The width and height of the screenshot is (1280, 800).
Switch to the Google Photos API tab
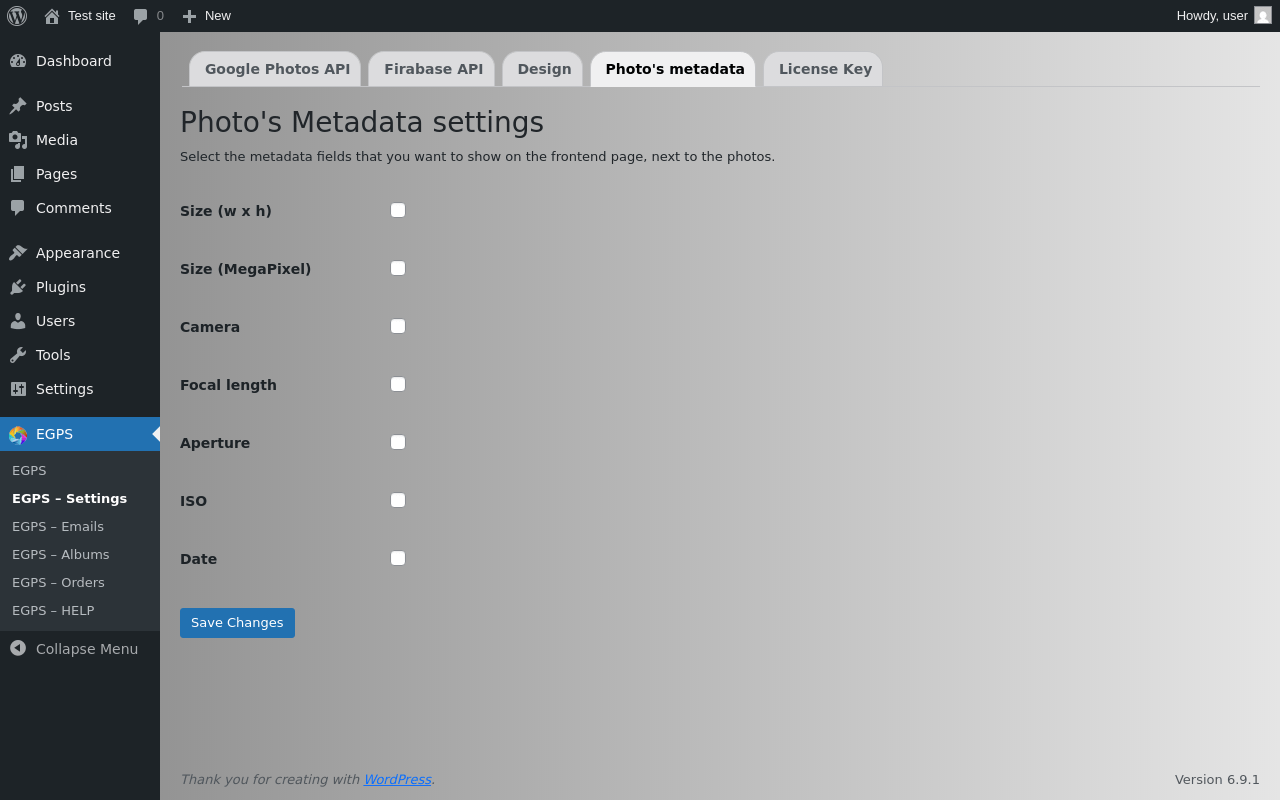277,69
